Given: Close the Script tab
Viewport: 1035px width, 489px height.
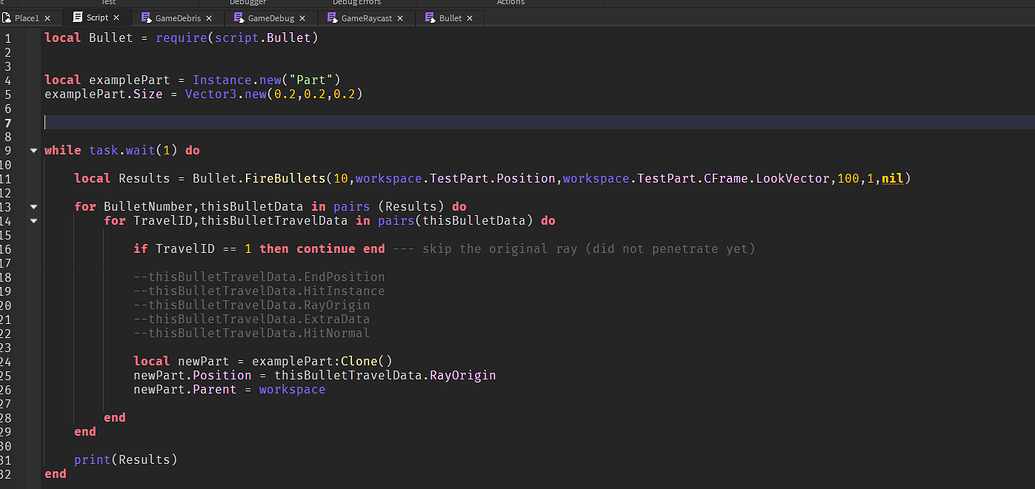Looking at the screenshot, I should coord(117,18).
